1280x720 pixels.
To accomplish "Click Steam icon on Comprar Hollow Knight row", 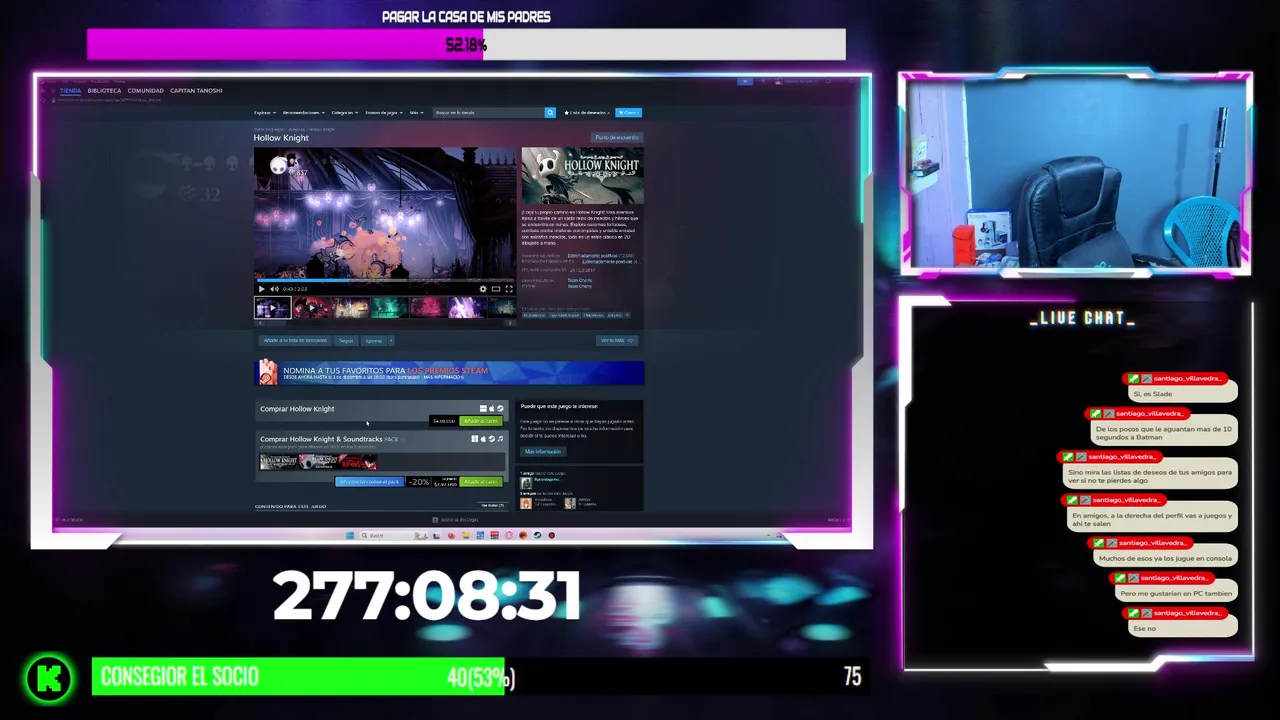I will [500, 408].
